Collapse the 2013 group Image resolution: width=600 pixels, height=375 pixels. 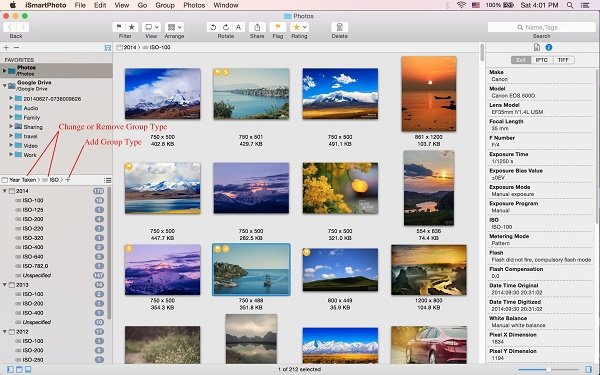(x=5, y=285)
